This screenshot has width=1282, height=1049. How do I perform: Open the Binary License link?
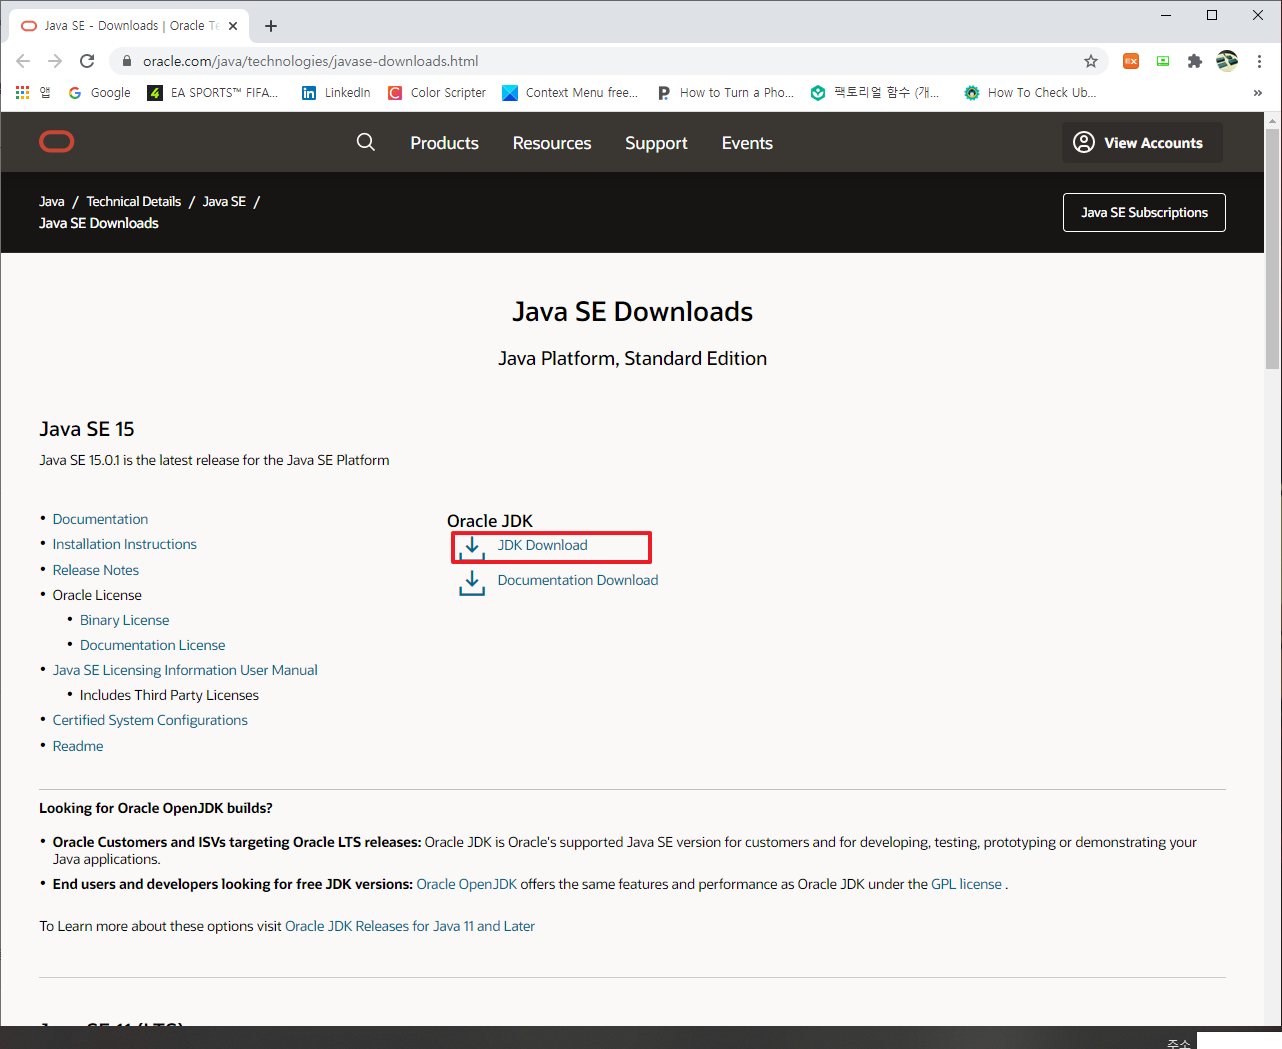[x=125, y=620]
